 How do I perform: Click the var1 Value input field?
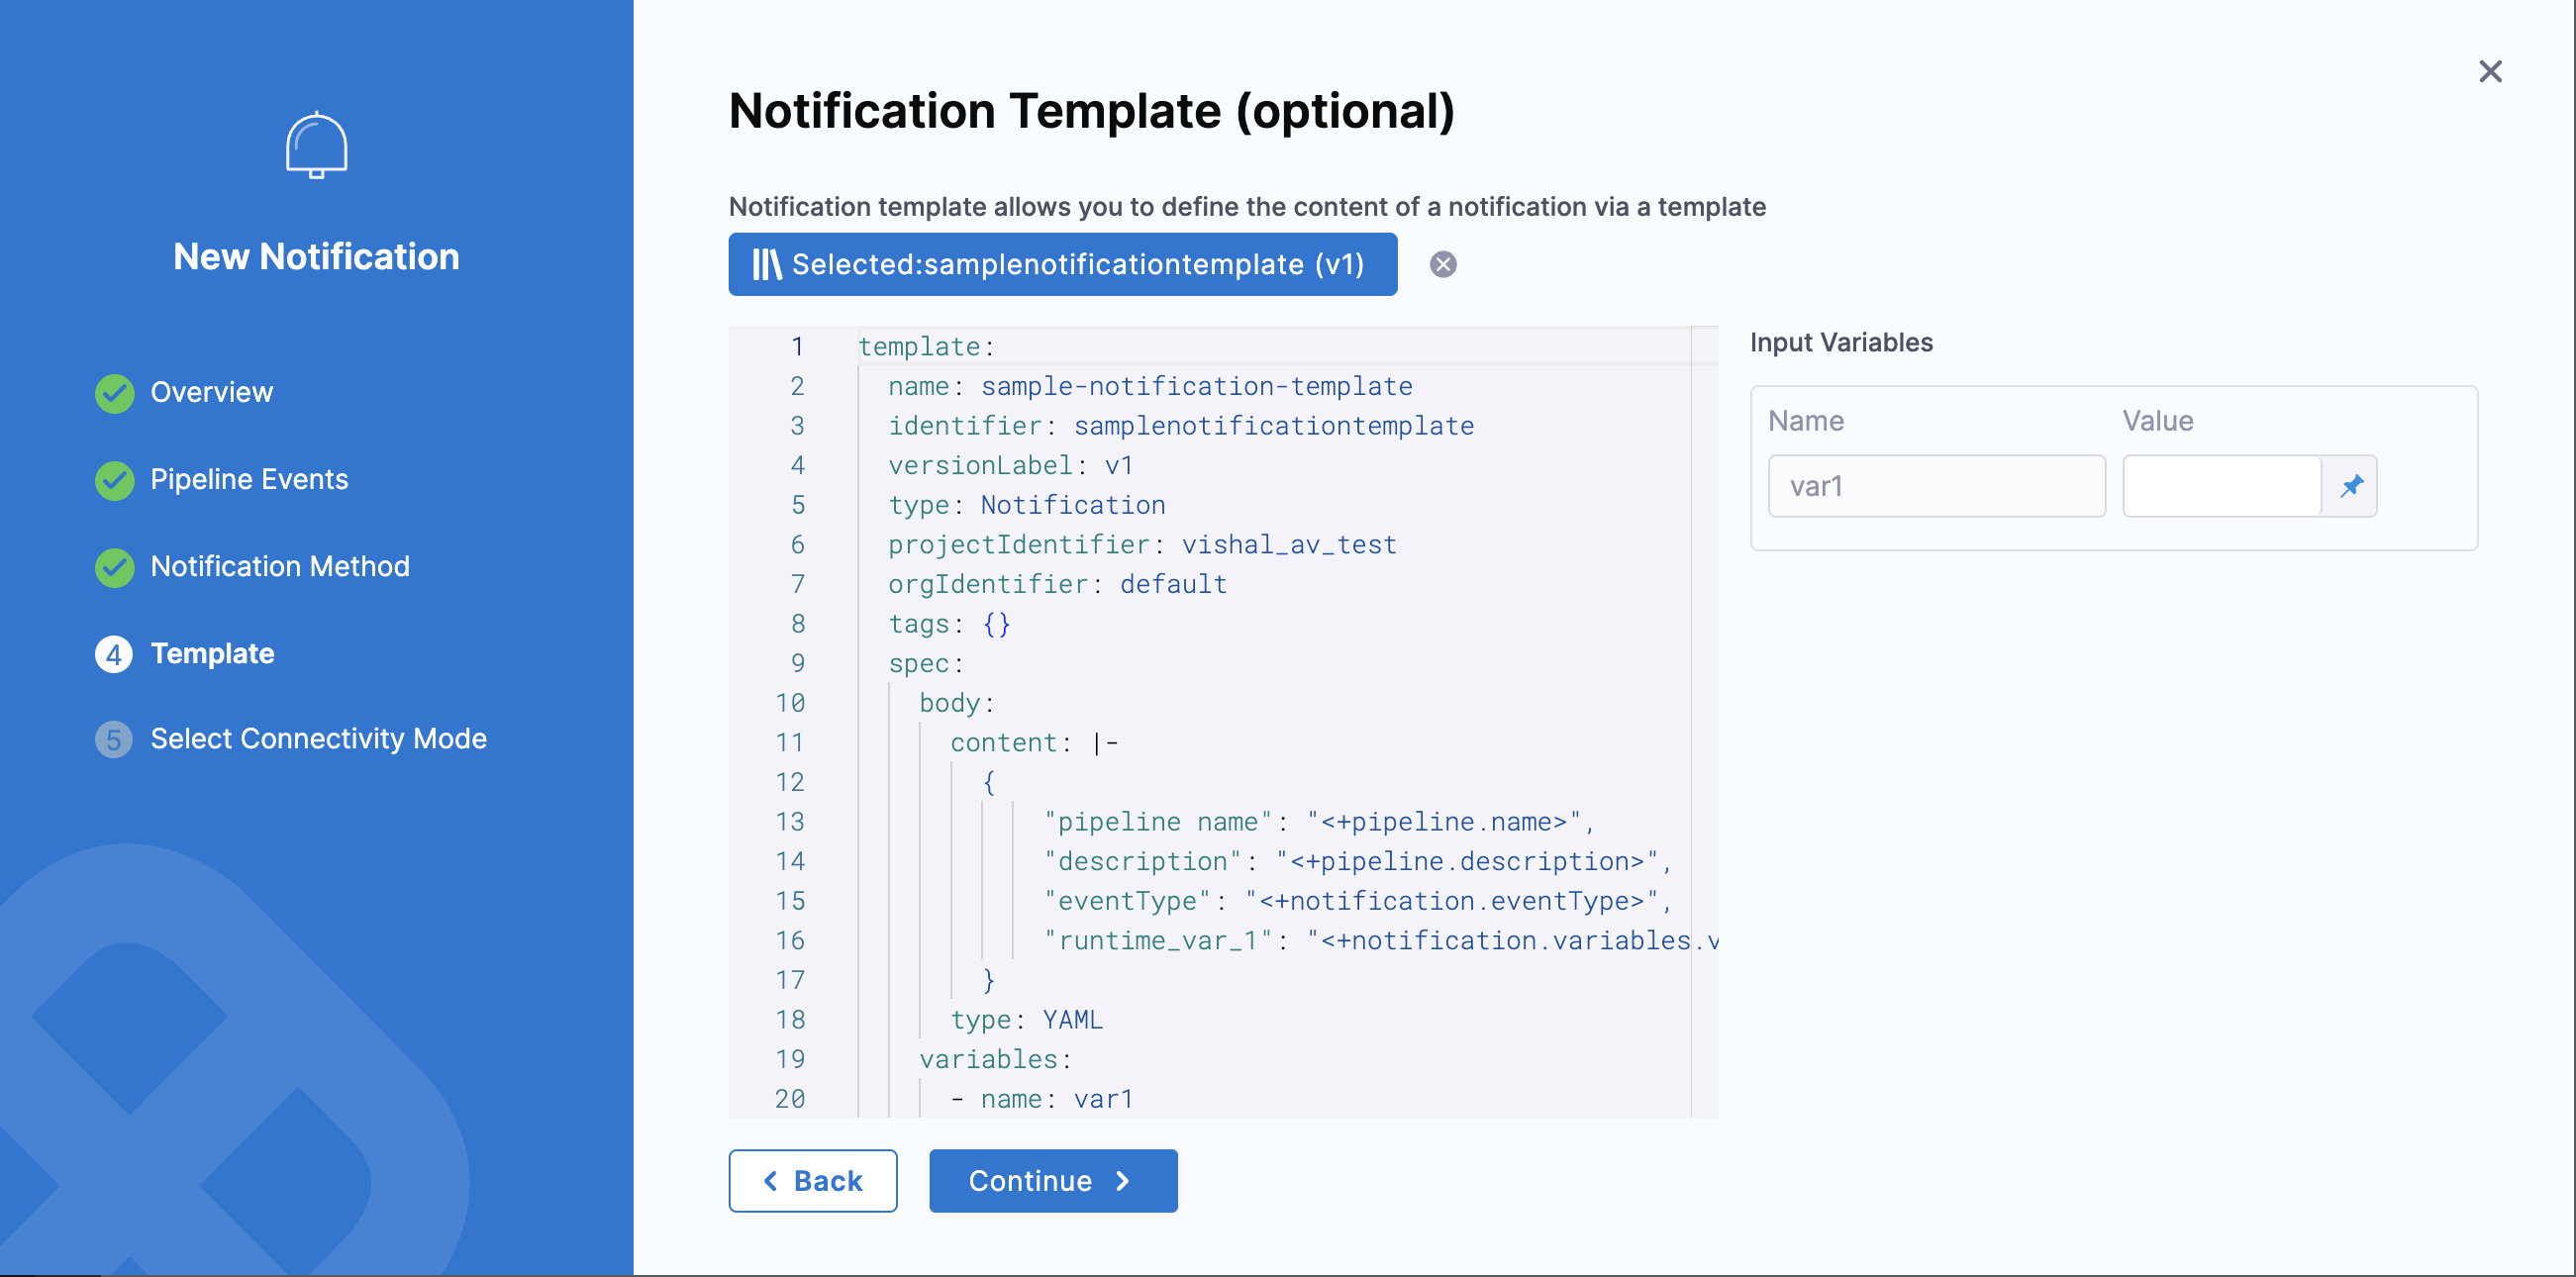[2220, 486]
